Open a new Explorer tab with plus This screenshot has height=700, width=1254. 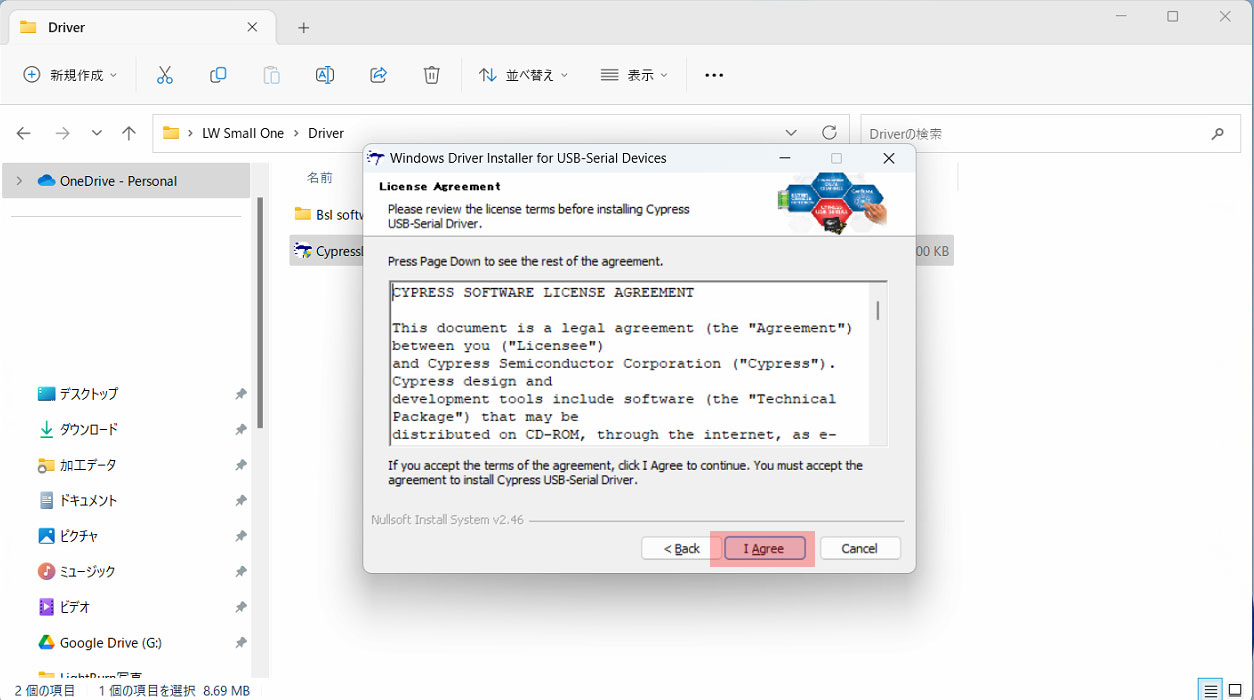click(304, 28)
